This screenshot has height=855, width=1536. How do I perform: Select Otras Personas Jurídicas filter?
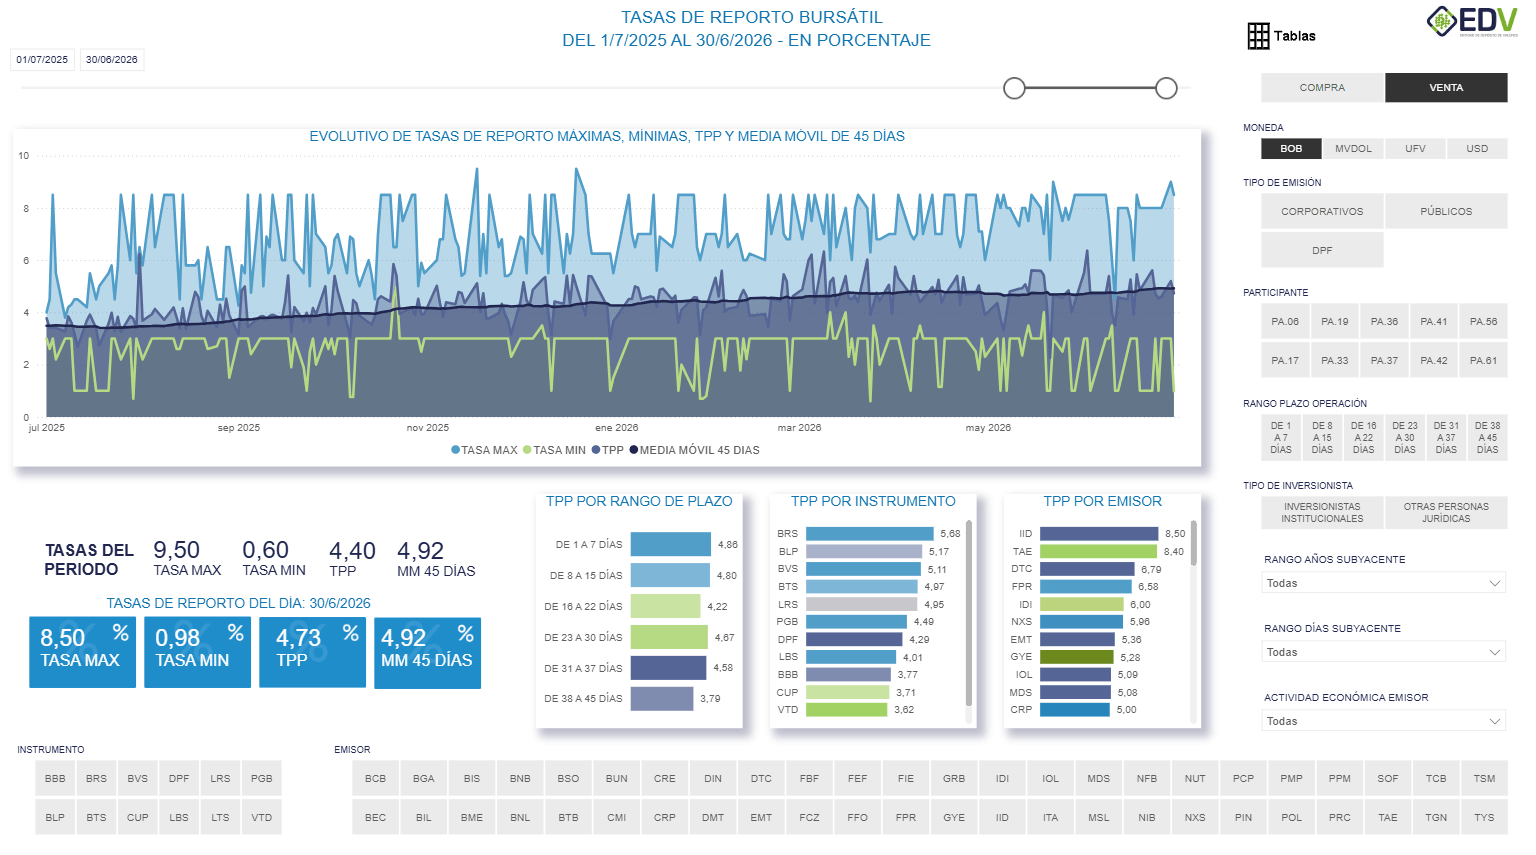[1446, 513]
